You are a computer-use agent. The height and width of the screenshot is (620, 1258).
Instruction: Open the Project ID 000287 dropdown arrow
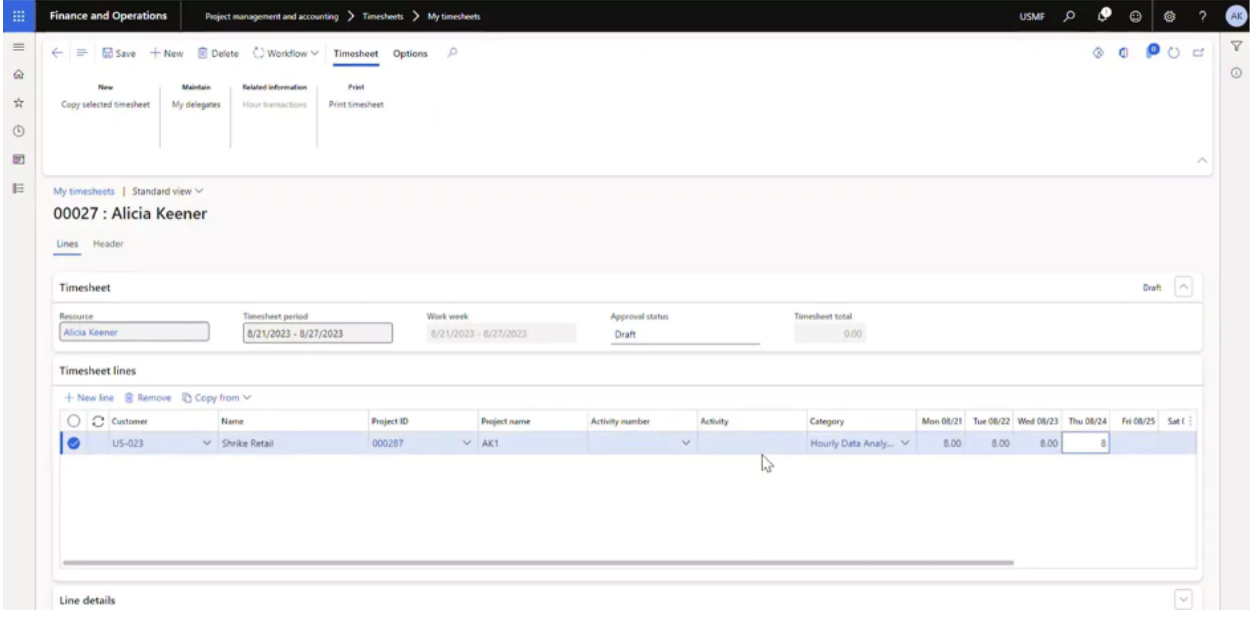[467, 443]
